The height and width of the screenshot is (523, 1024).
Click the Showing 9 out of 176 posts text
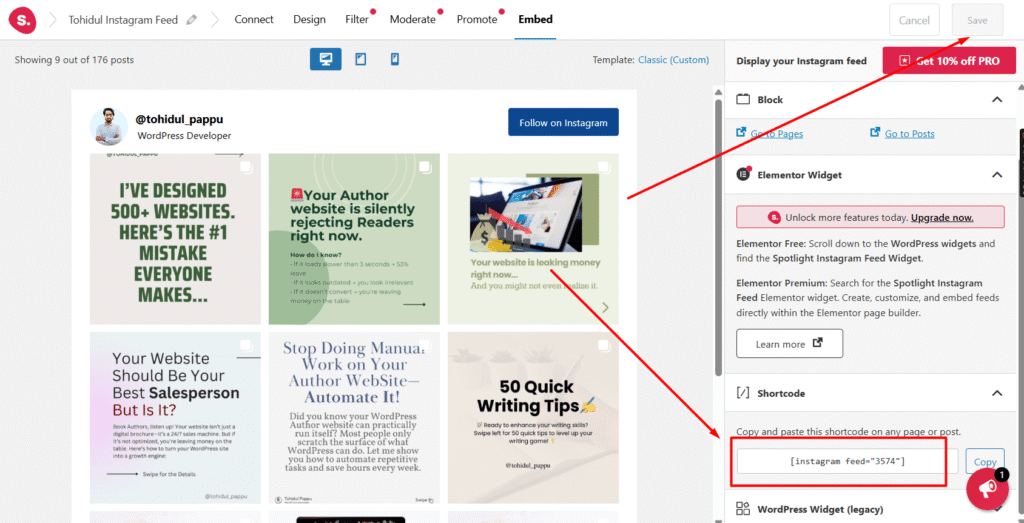click(x=74, y=59)
